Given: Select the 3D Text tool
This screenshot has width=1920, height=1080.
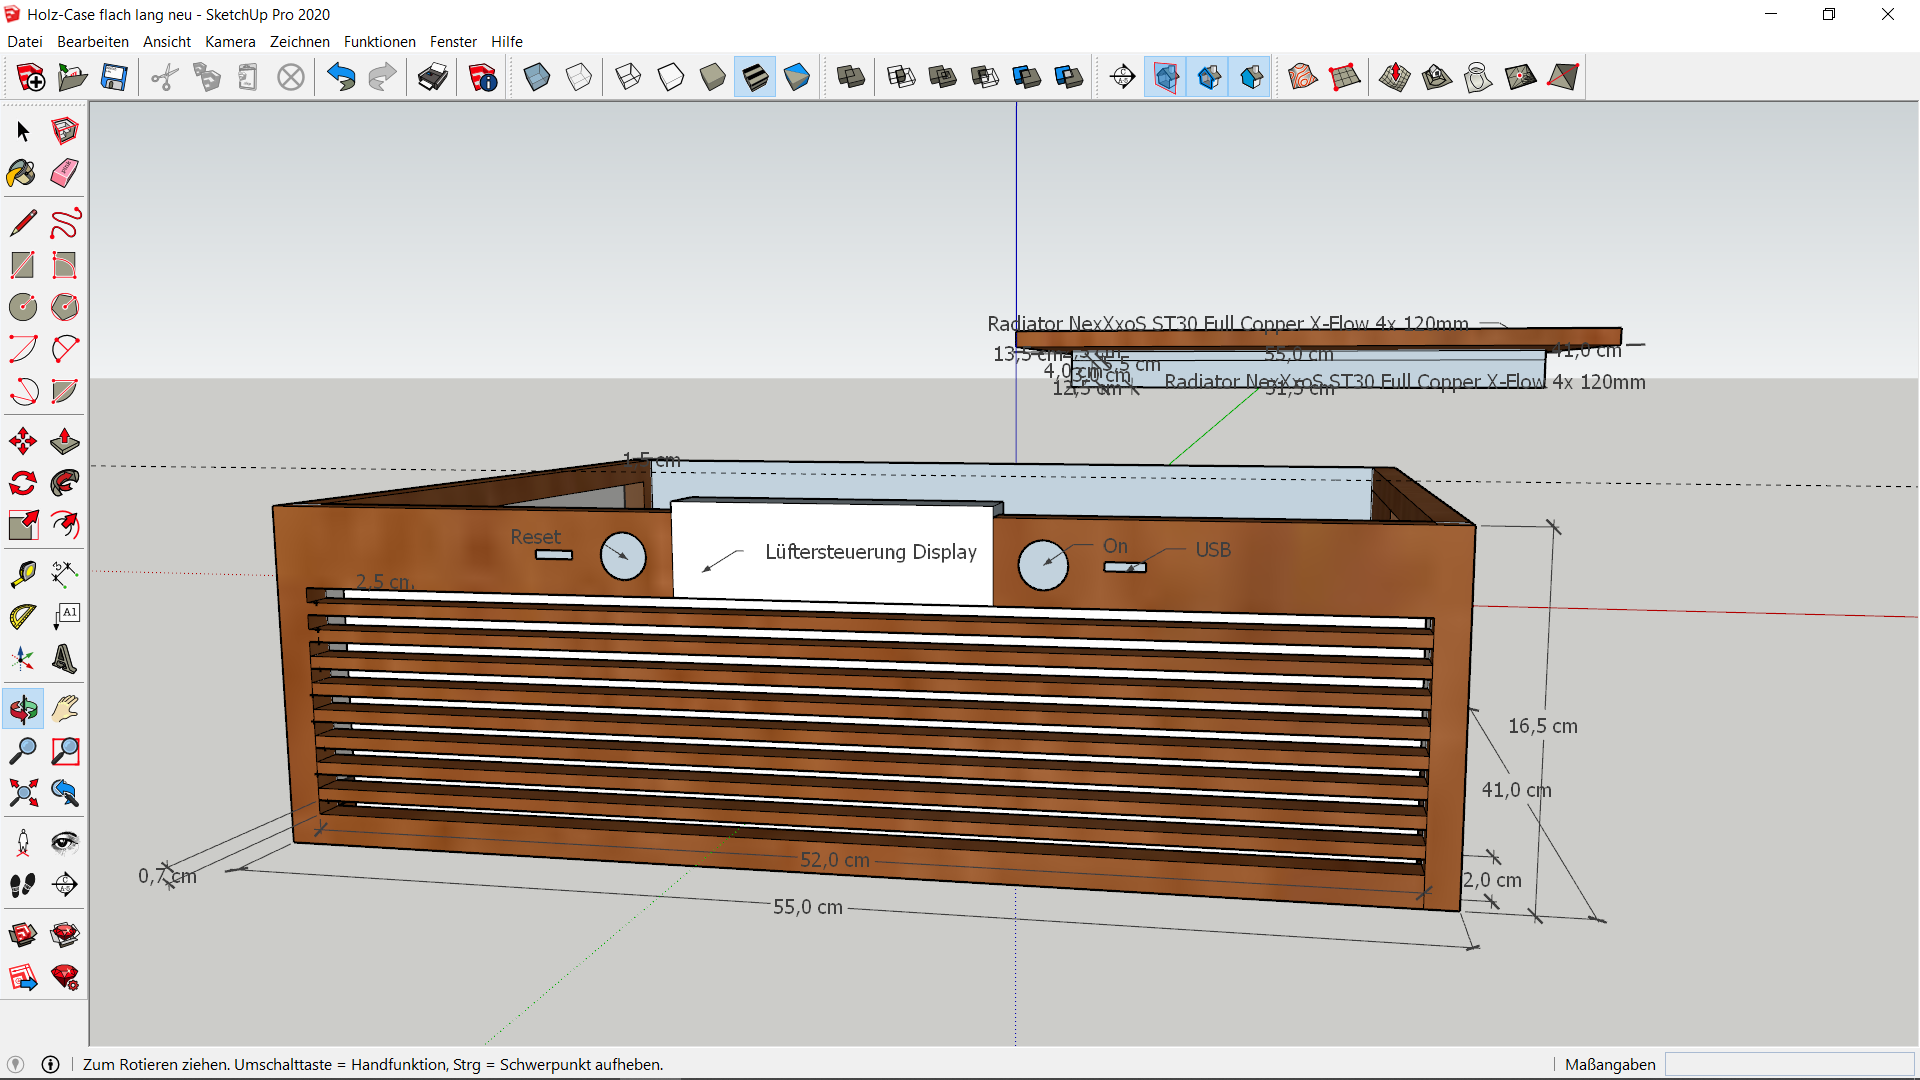Looking at the screenshot, I should (65, 659).
